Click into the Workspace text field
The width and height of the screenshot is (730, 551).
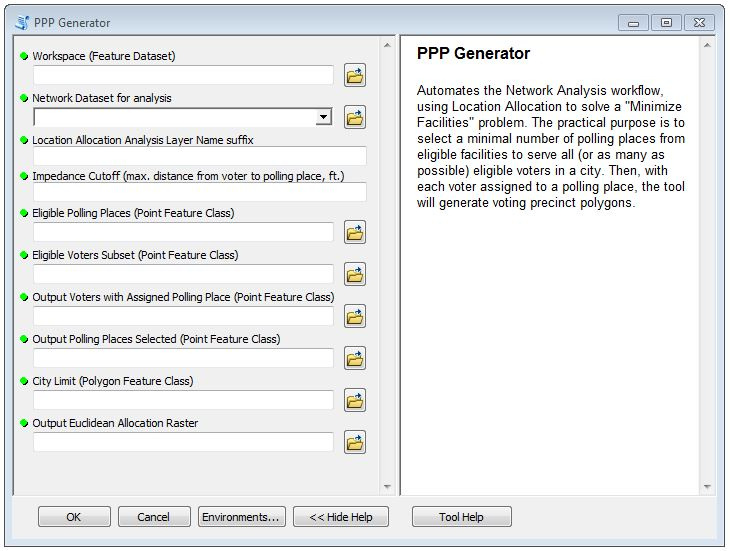183,75
